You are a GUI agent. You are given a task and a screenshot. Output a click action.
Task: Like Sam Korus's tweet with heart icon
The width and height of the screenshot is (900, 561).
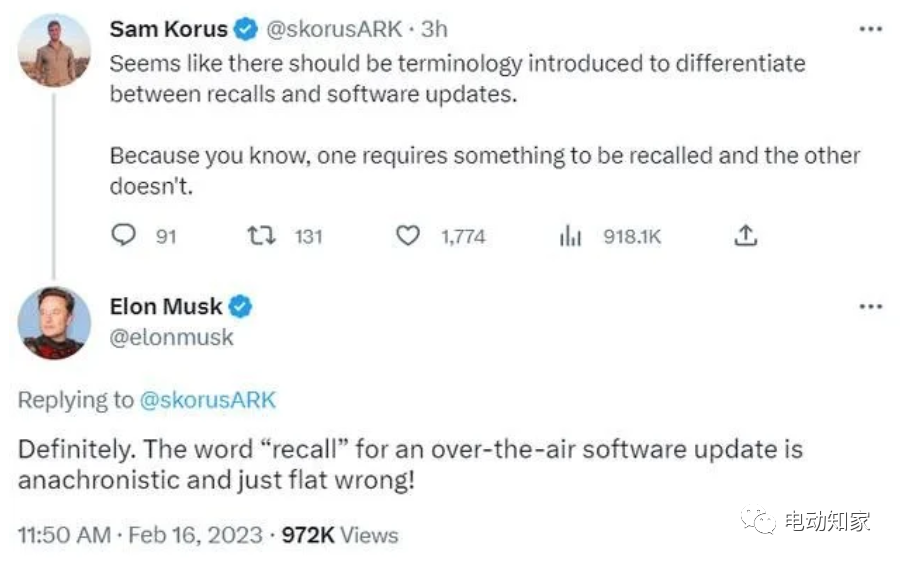click(x=407, y=236)
